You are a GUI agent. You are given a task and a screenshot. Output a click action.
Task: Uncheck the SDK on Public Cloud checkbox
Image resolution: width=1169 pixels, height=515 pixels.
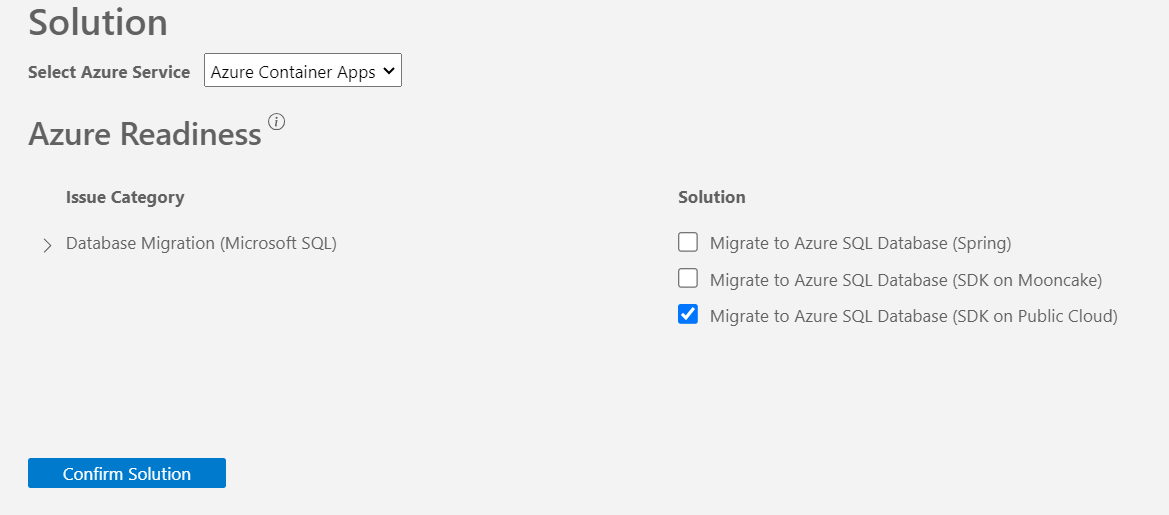click(x=687, y=315)
